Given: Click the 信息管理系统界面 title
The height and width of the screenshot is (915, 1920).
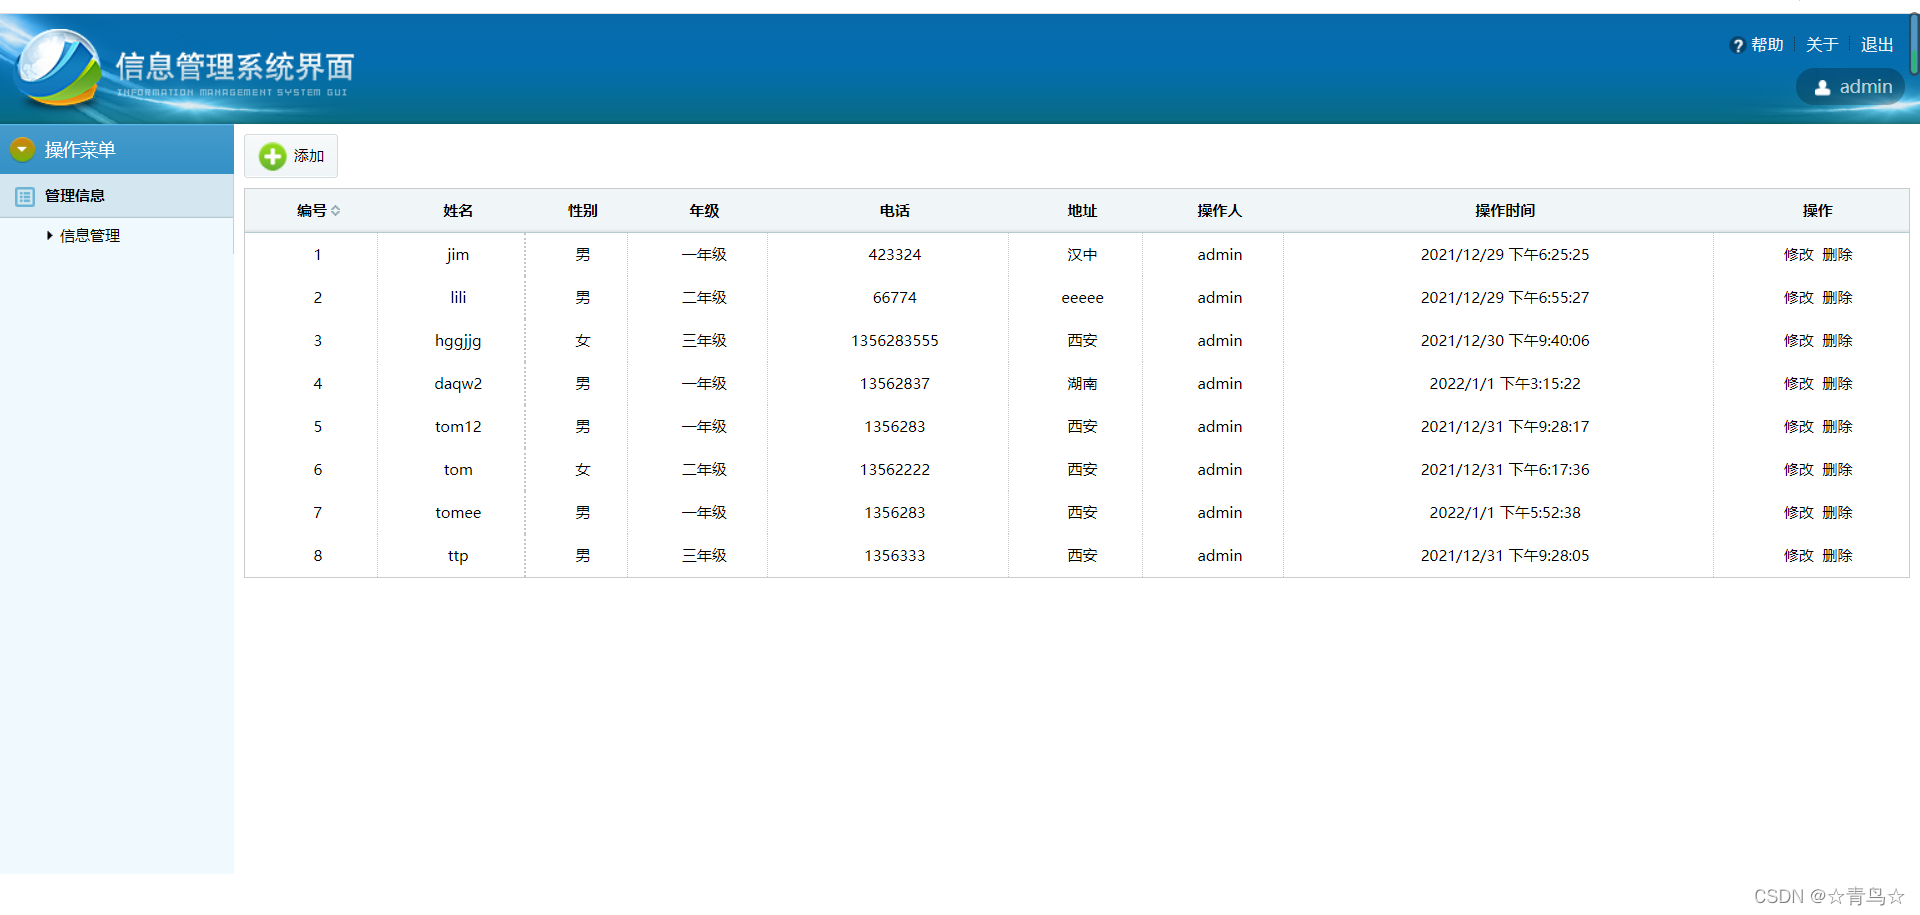Looking at the screenshot, I should (x=234, y=67).
